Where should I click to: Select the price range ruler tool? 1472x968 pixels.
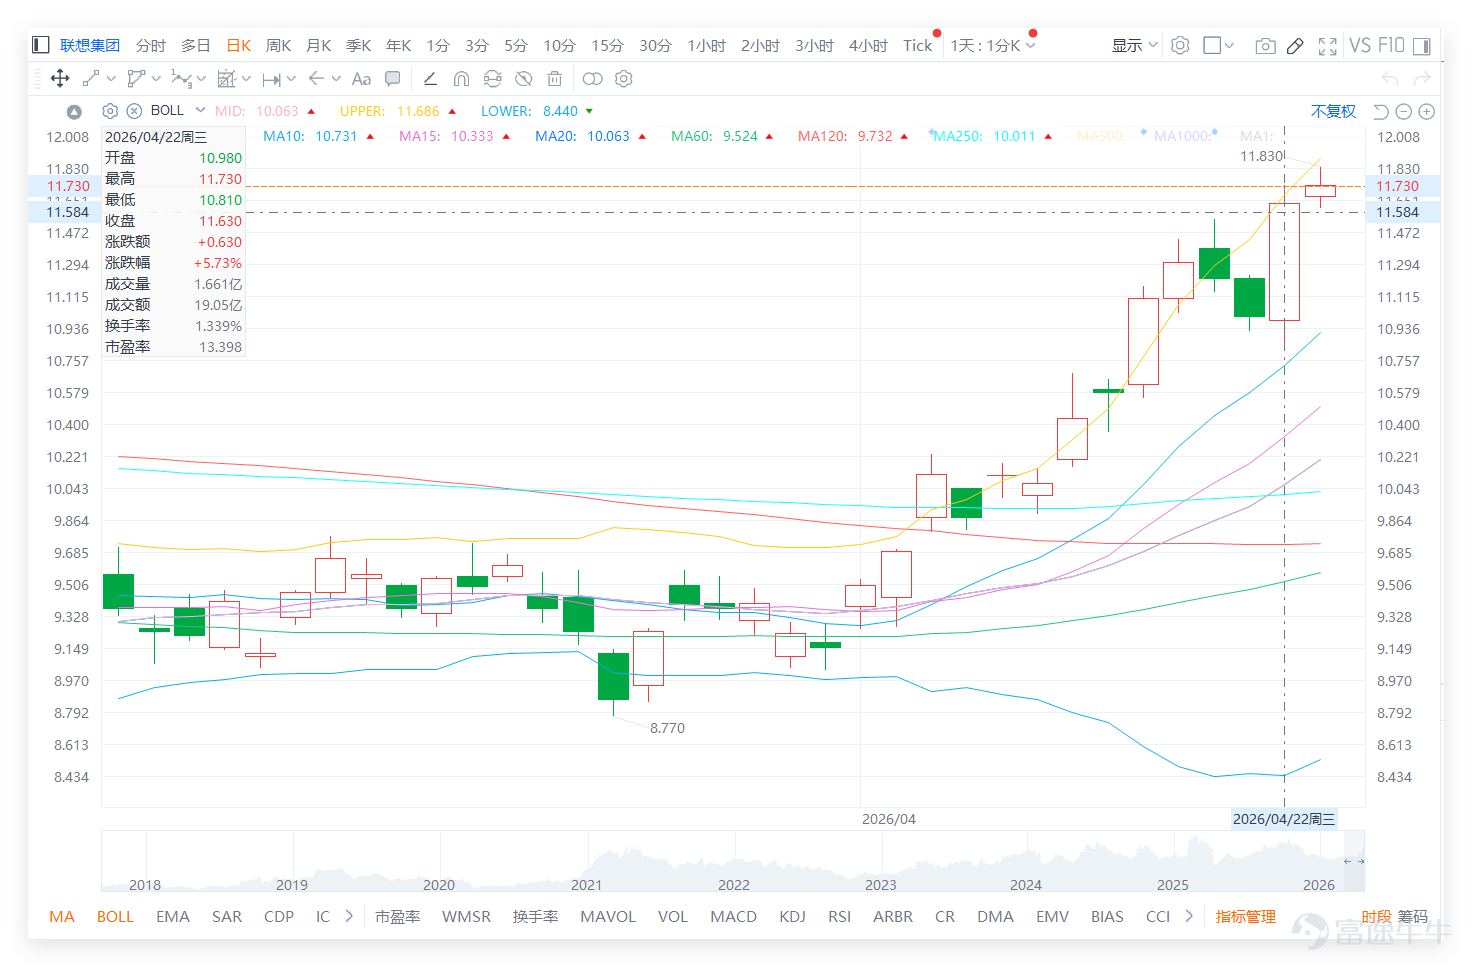coord(271,78)
